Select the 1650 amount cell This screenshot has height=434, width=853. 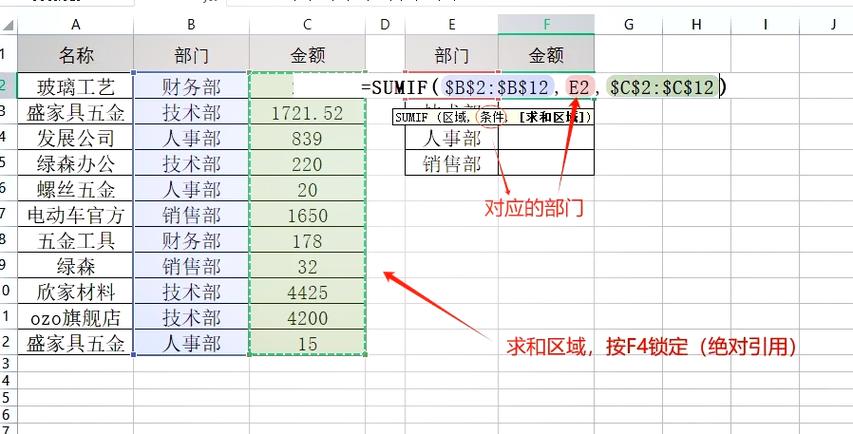tap(307, 215)
